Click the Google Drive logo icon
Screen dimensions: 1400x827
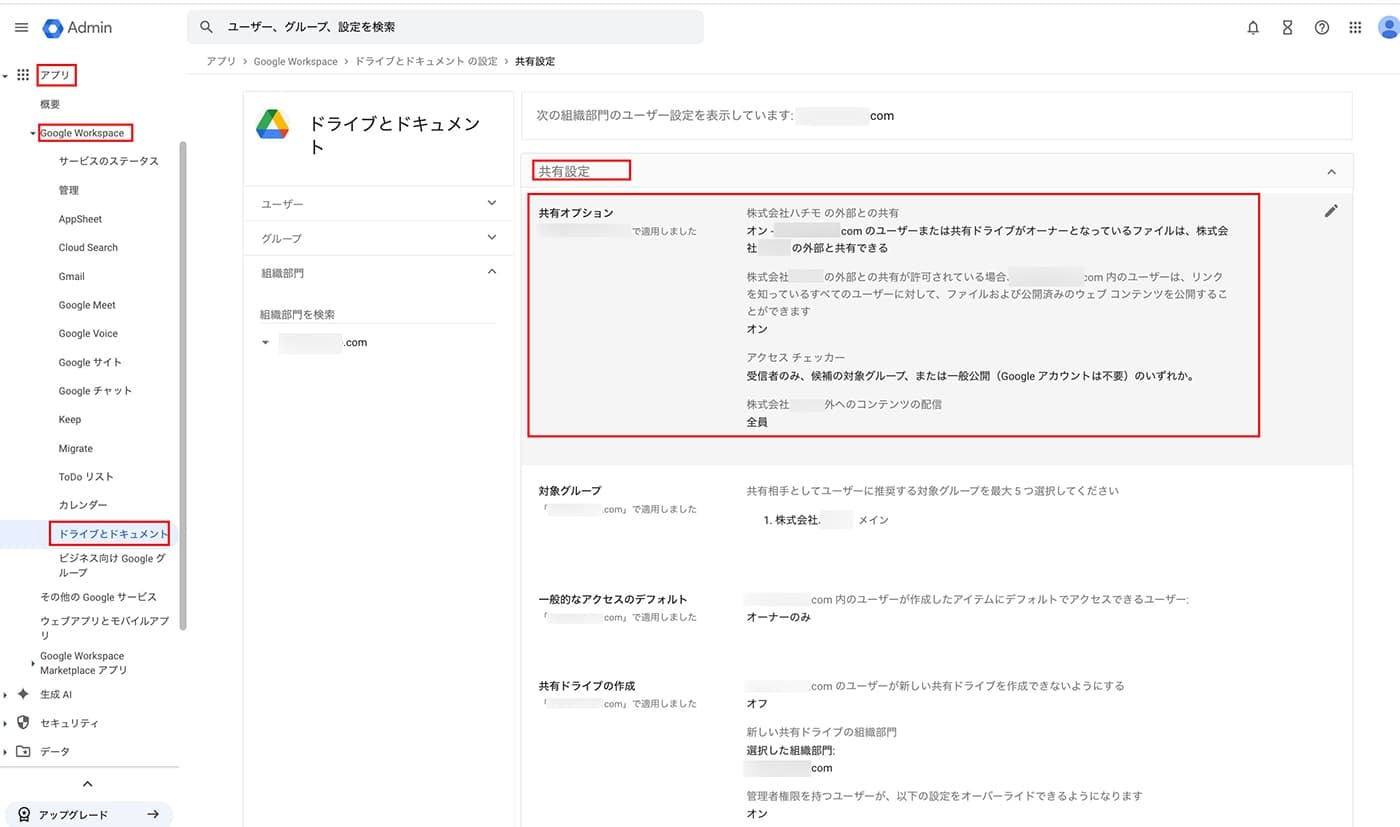tap(272, 124)
